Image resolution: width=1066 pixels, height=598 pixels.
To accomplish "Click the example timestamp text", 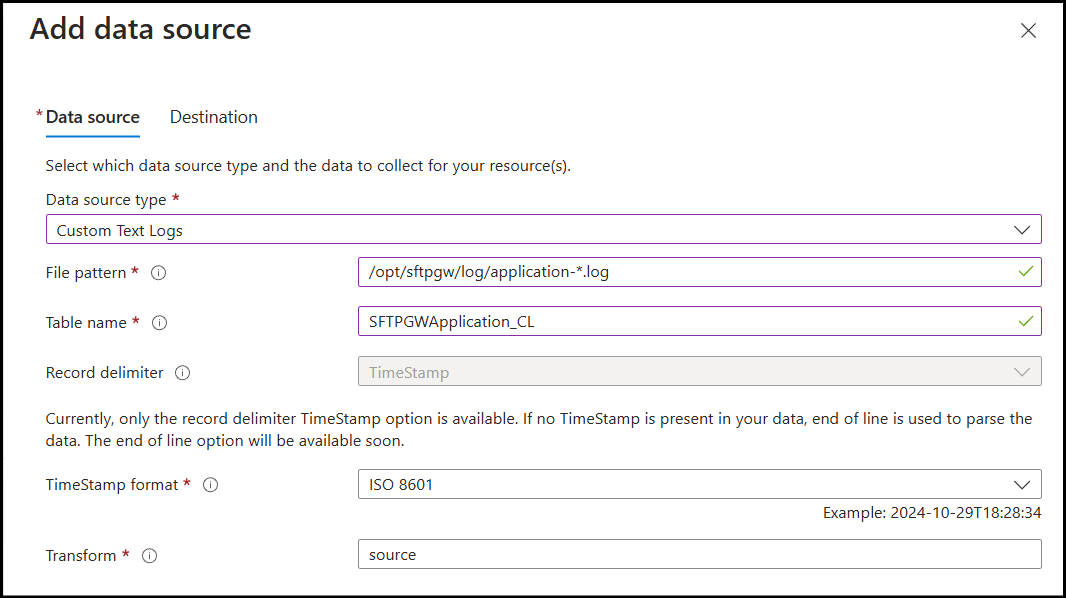I will (931, 512).
